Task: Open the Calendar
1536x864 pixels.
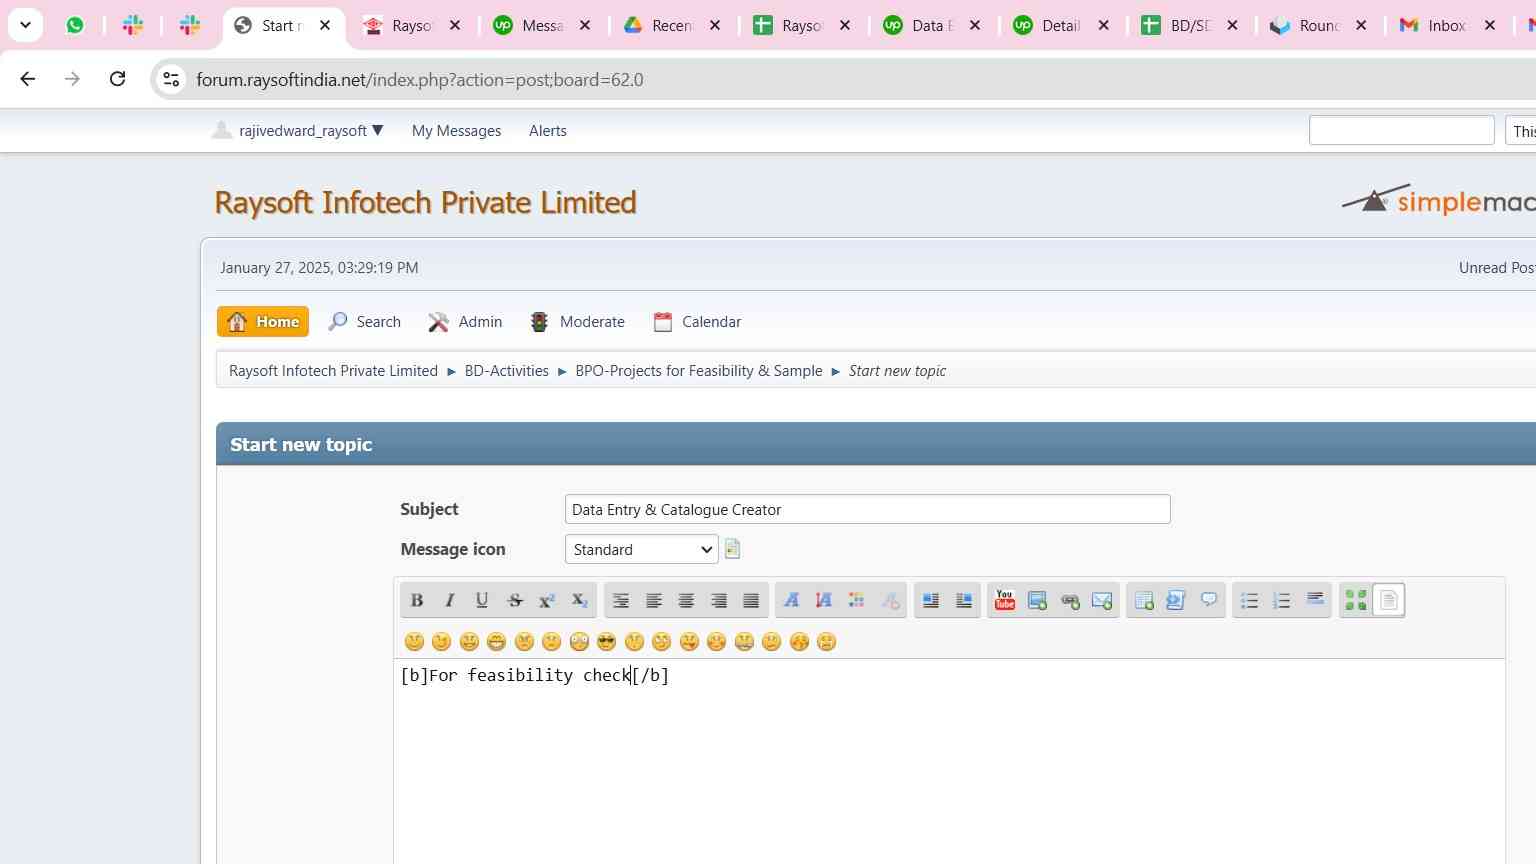Action: [x=697, y=321]
